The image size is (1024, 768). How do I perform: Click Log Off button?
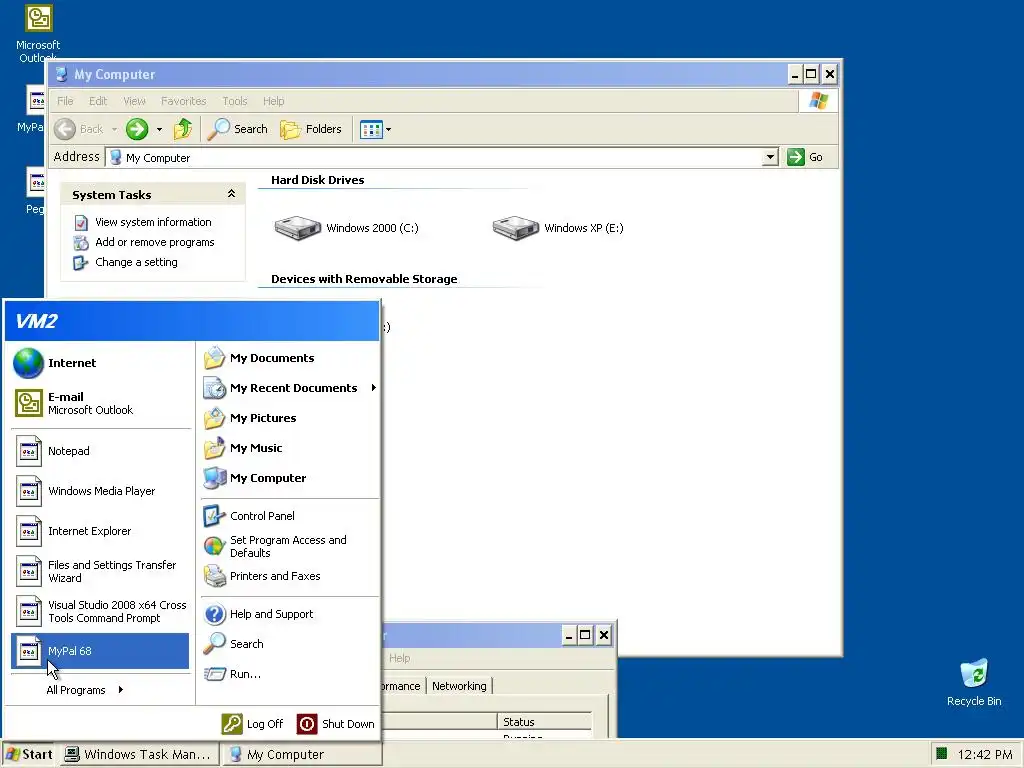coord(253,724)
